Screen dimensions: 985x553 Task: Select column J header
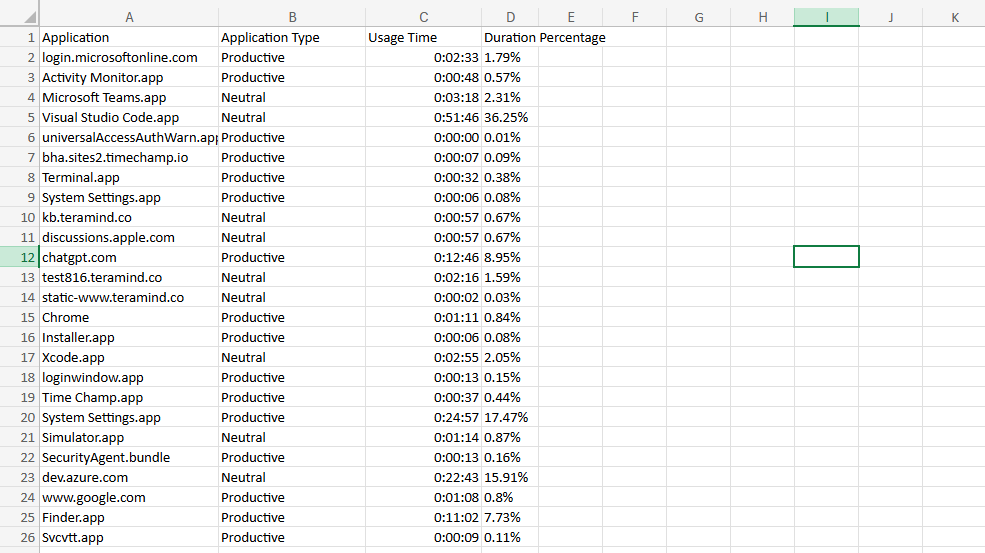(891, 17)
